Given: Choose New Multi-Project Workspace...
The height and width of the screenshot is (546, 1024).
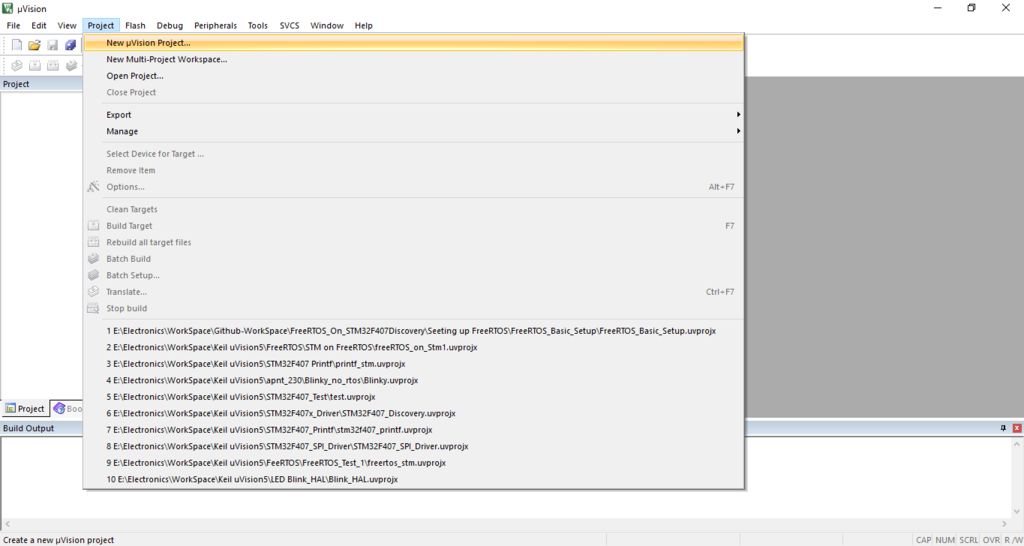Looking at the screenshot, I should tap(413, 59).
